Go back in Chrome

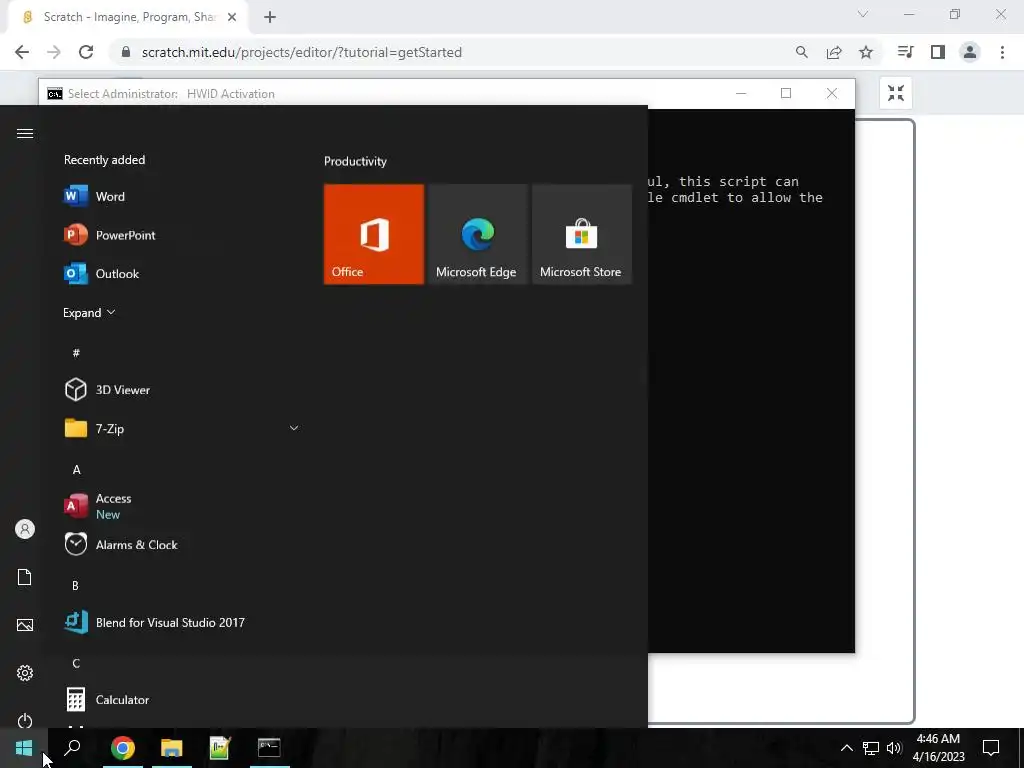22,52
